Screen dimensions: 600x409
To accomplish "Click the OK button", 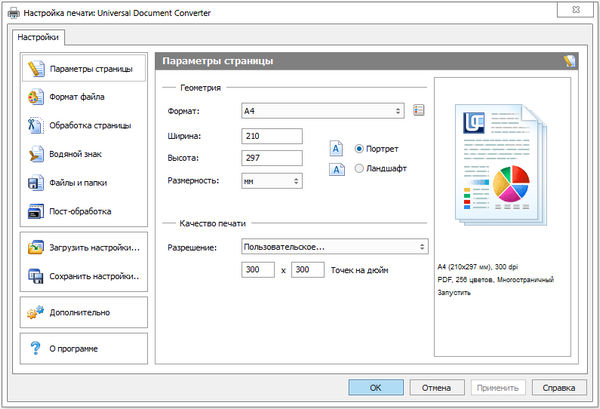I will tap(376, 387).
